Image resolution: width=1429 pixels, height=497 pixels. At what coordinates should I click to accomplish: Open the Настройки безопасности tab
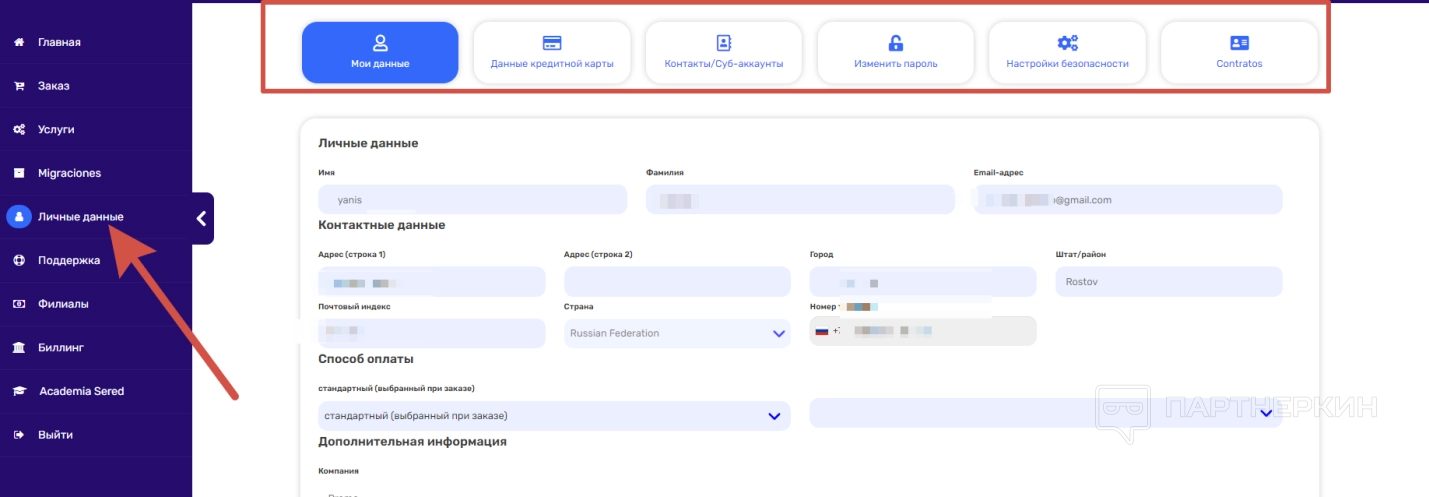click(x=1067, y=52)
